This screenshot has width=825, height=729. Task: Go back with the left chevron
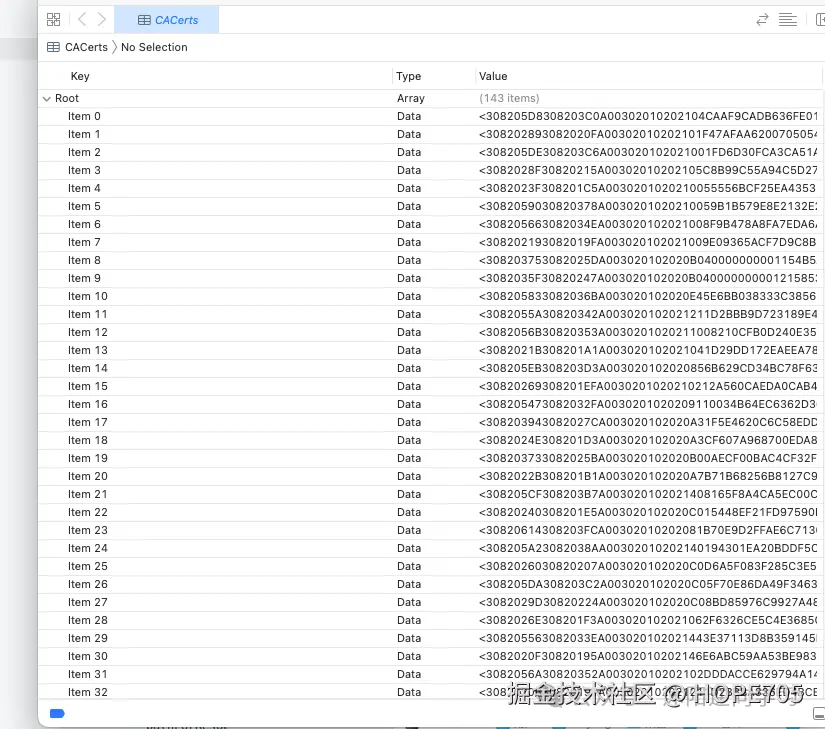82,20
